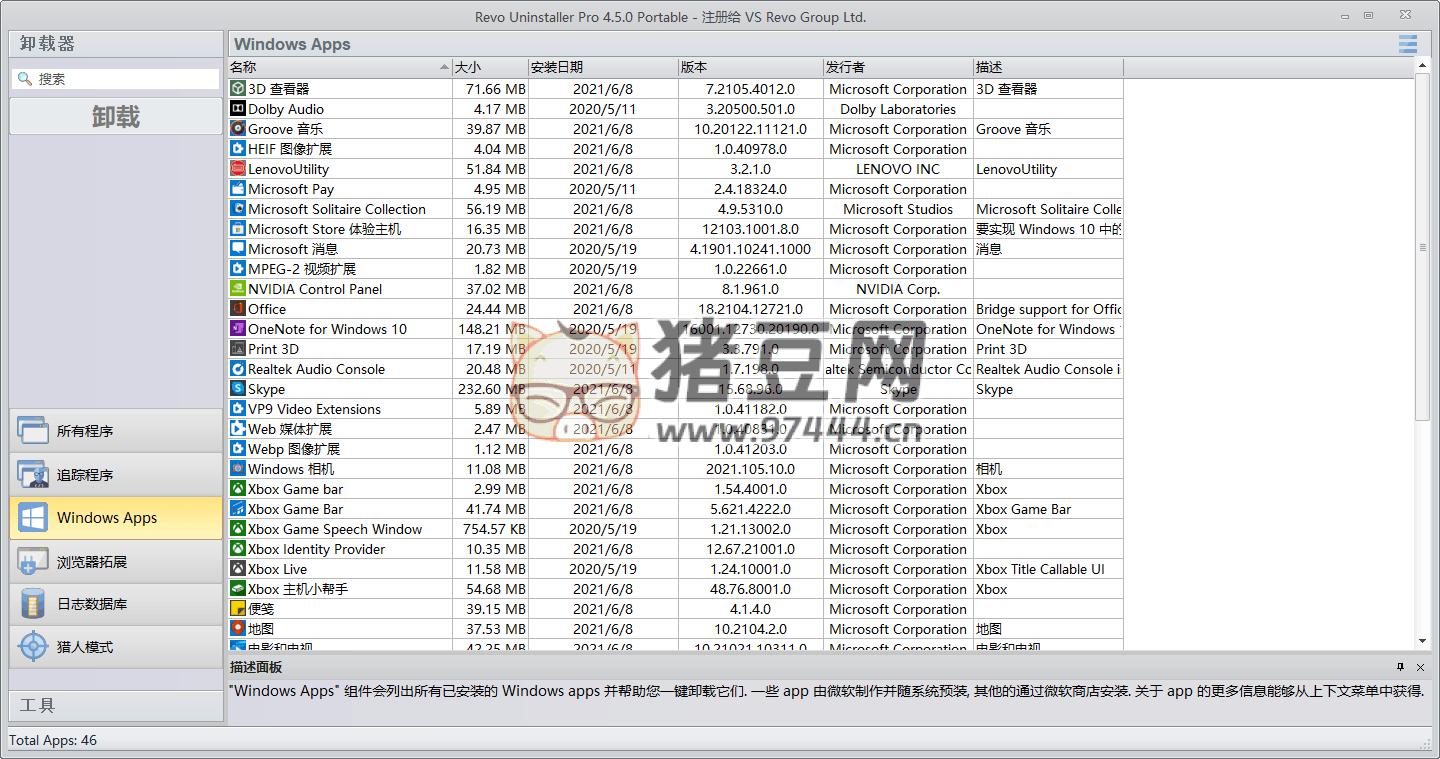This screenshot has height=759, width=1440.
Task: Pin the 描述面板 description panel
Action: 1401,667
